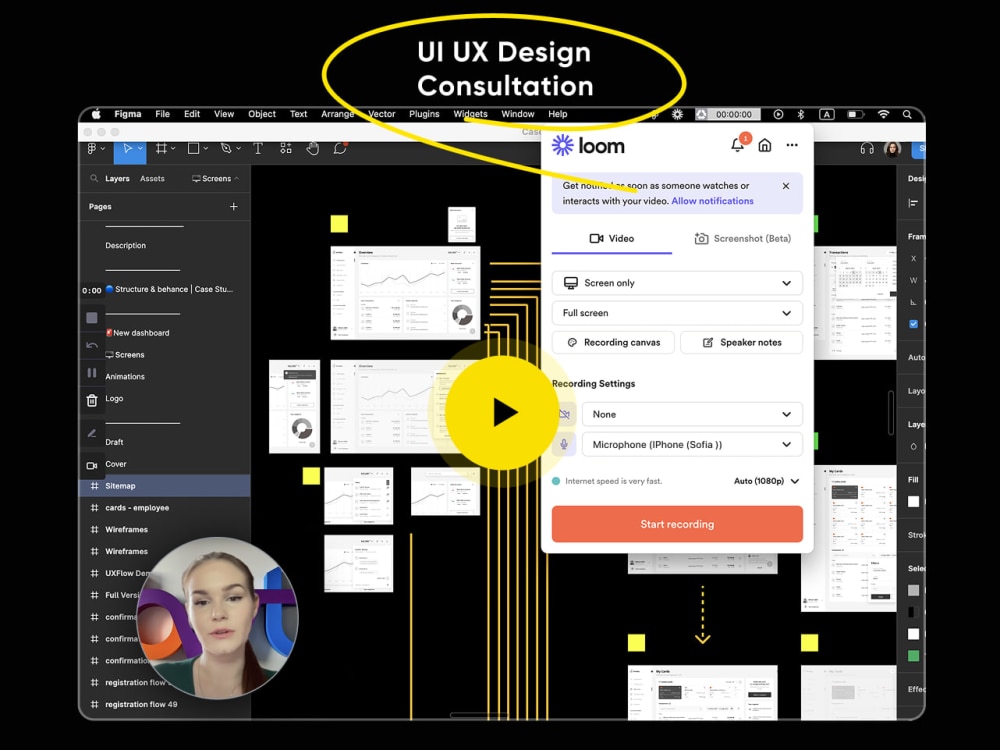This screenshot has width=1000, height=750.
Task: Change Auto (1080p) quality dropdown
Action: (x=767, y=481)
